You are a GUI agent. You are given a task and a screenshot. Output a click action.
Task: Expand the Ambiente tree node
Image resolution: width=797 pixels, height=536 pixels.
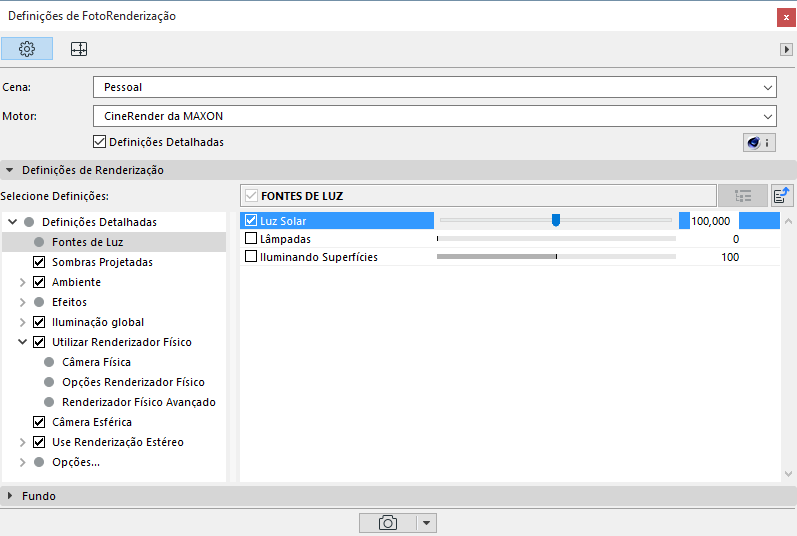click(22, 282)
